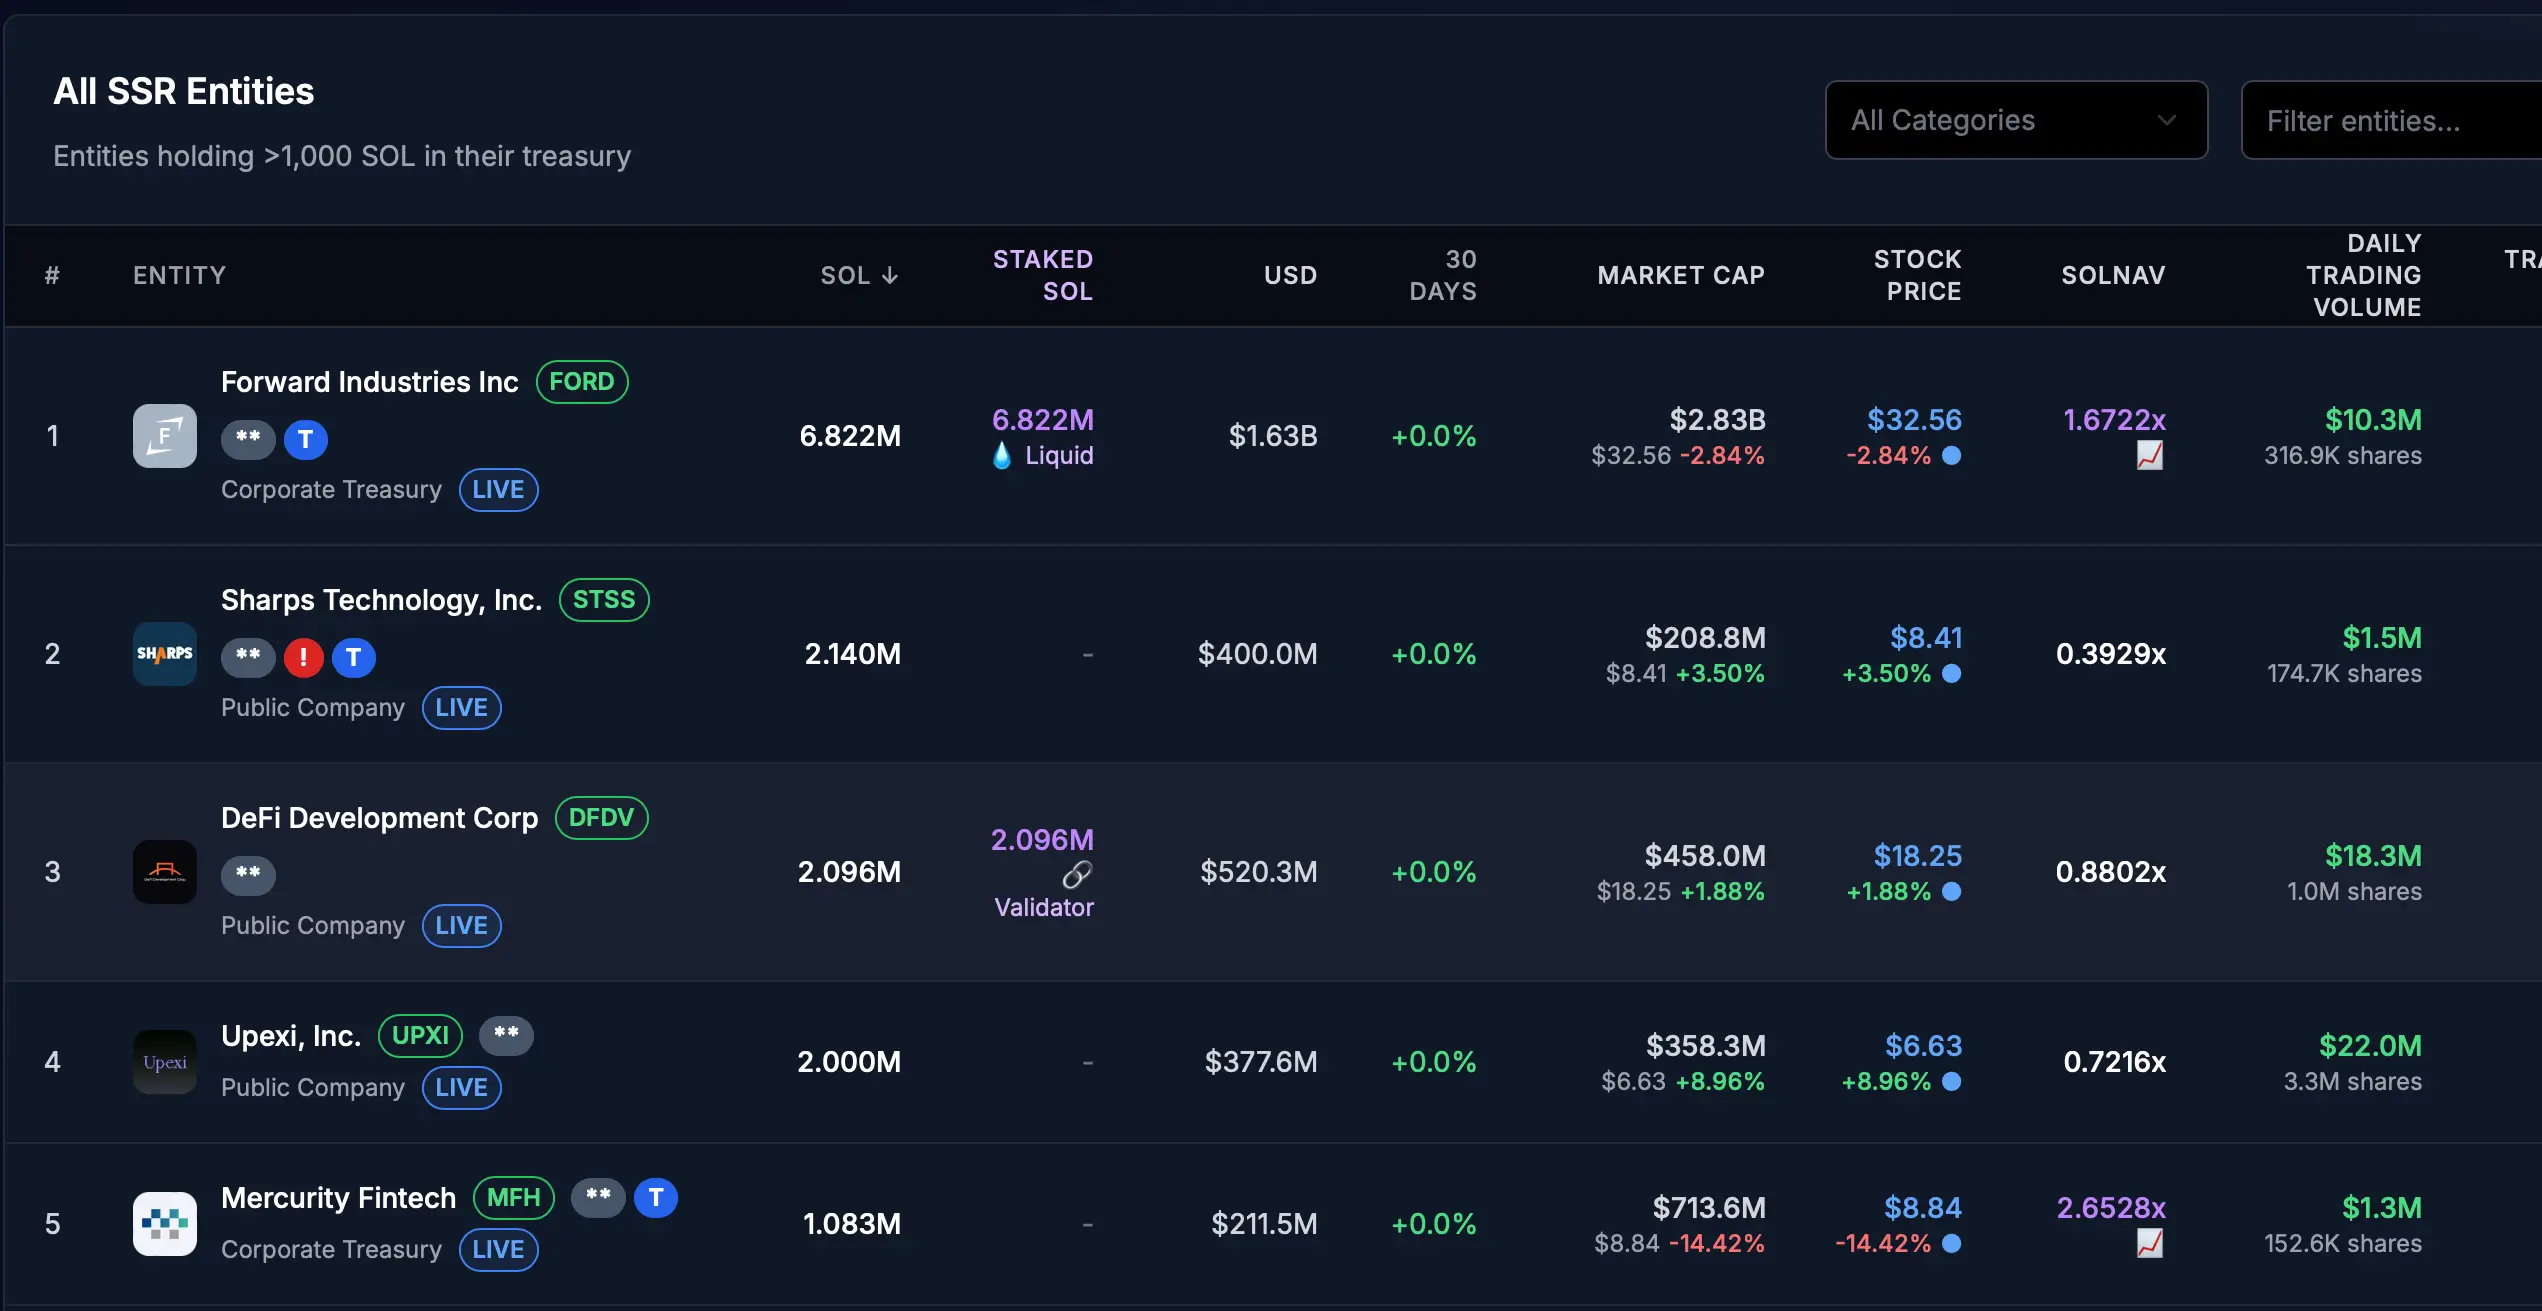Viewport: 2542px width, 1311px height.
Task: Click the DFDV ticker tag
Action: (x=601, y=818)
